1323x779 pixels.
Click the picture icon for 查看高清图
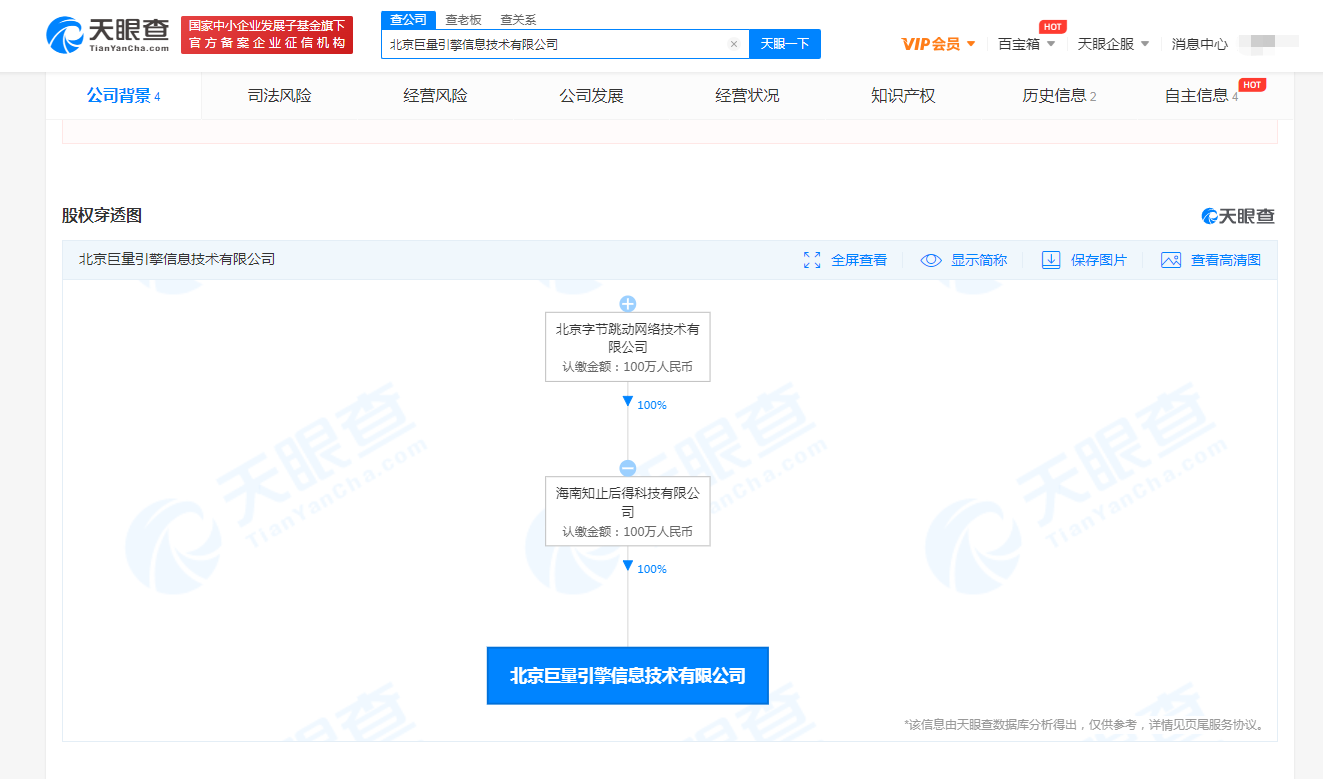click(x=1171, y=260)
